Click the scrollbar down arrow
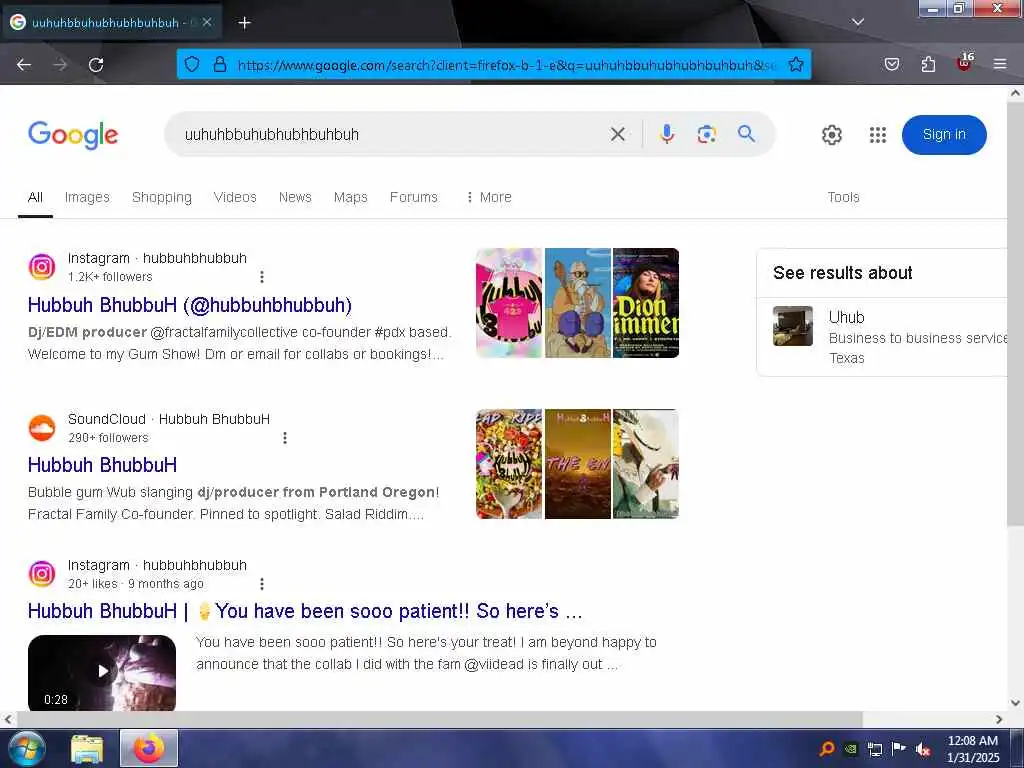The width and height of the screenshot is (1024, 768). click(1016, 703)
